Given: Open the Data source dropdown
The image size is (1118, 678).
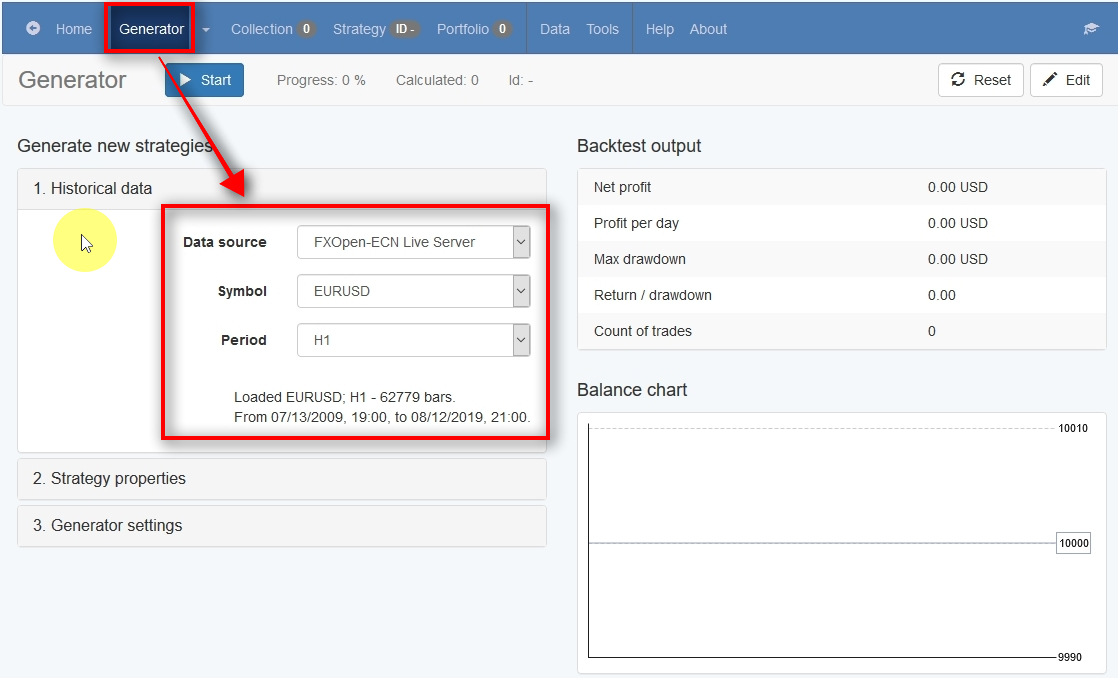Looking at the screenshot, I should point(413,242).
